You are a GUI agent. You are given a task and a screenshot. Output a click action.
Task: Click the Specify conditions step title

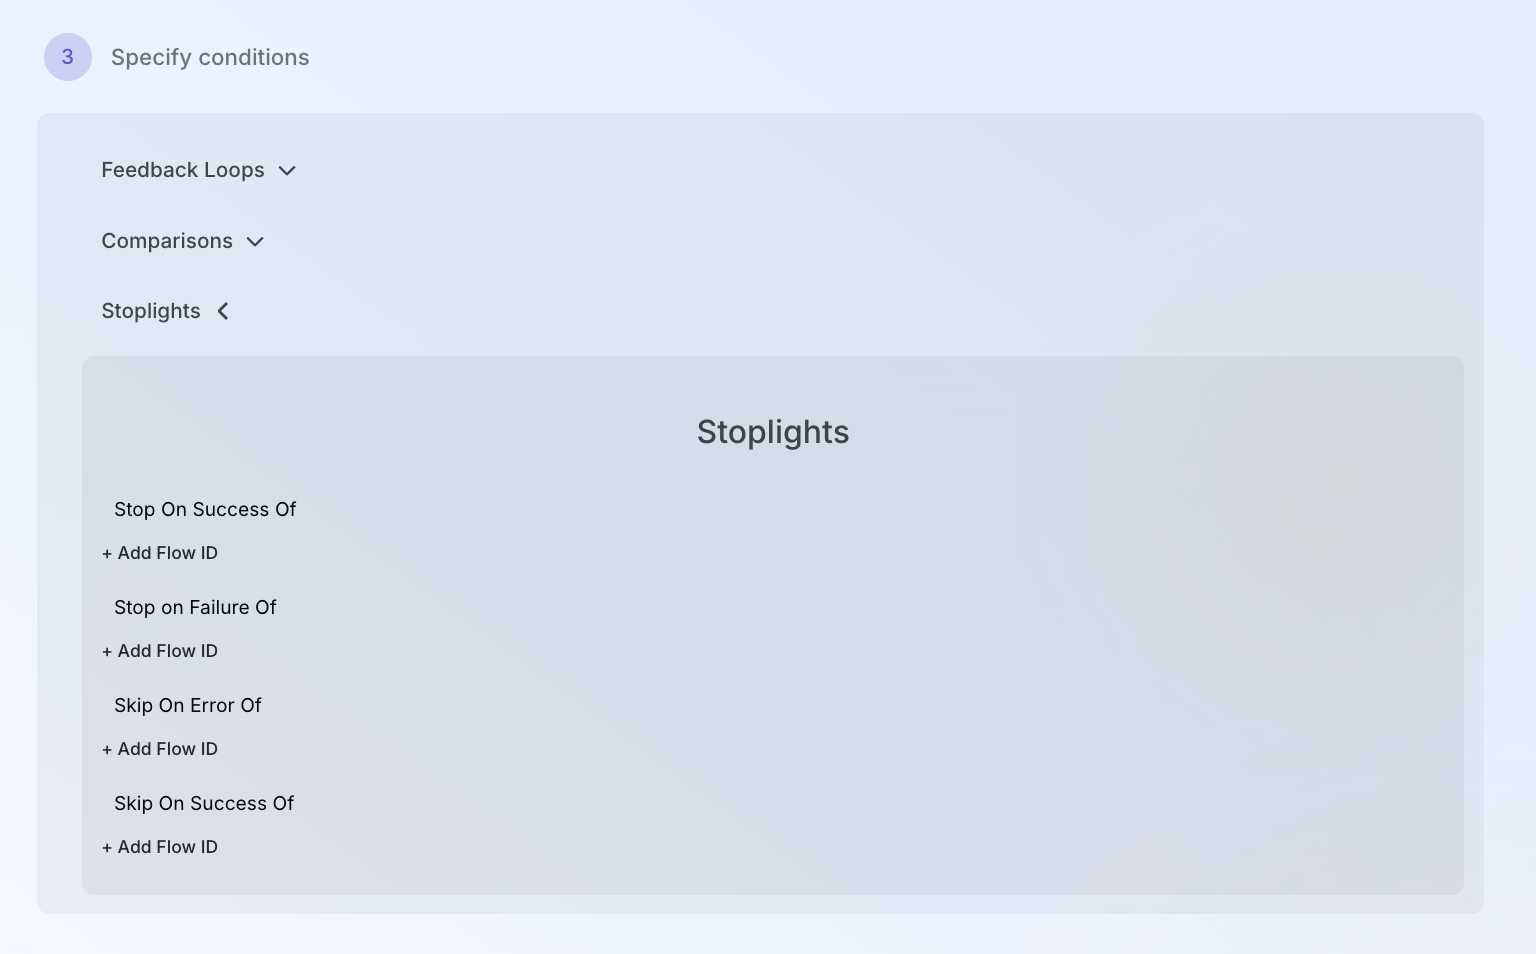click(210, 57)
